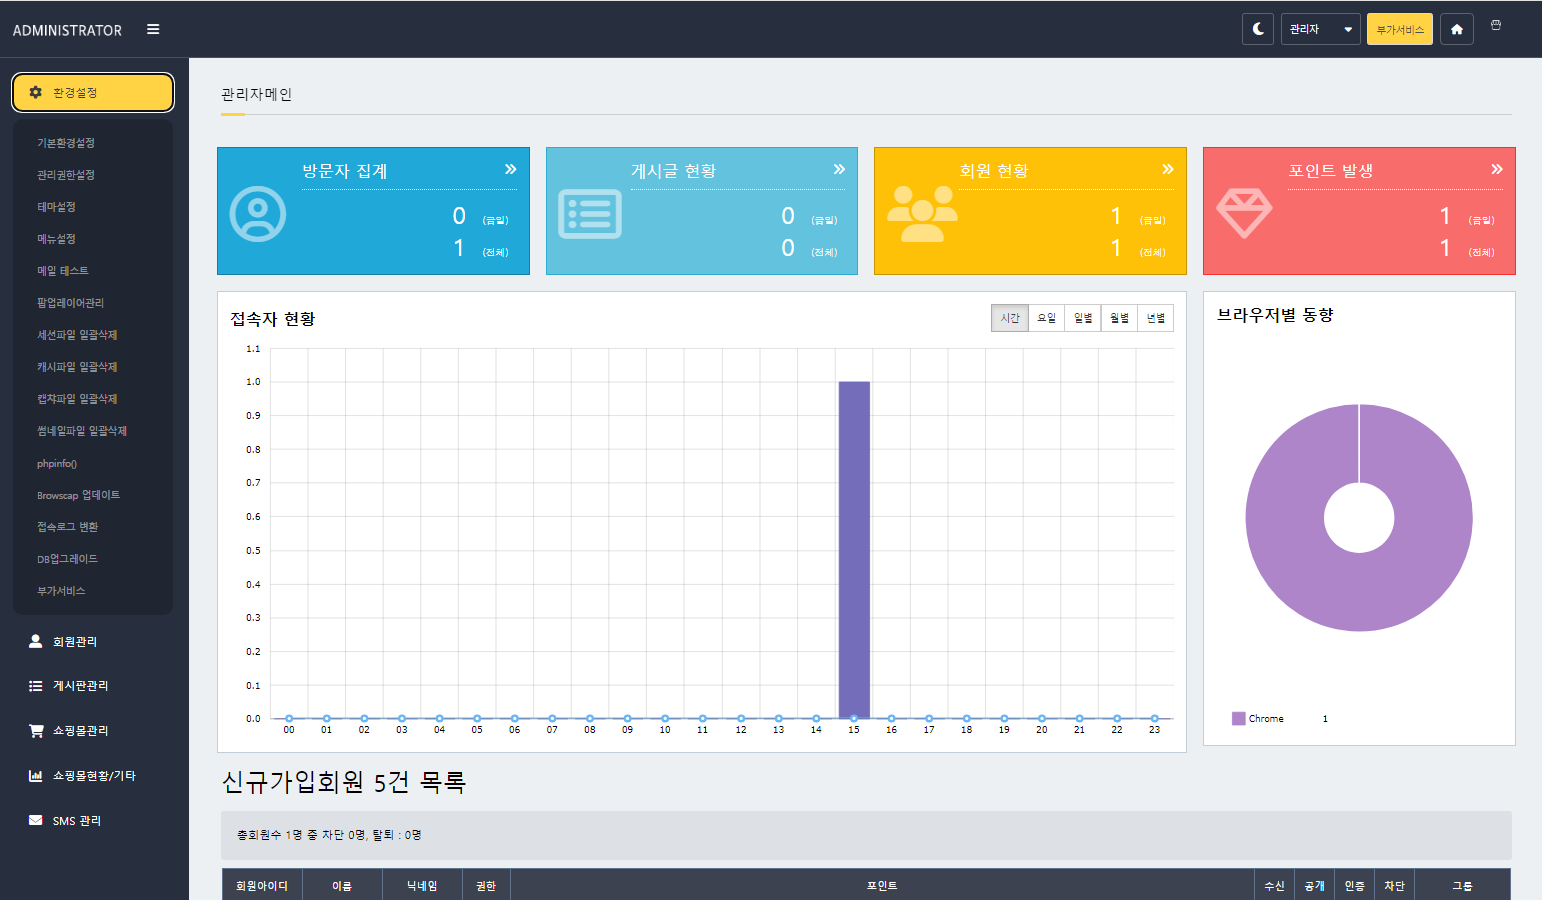The image size is (1542, 900).
Task: Click the Chrome legend color swatch
Action: 1238,718
